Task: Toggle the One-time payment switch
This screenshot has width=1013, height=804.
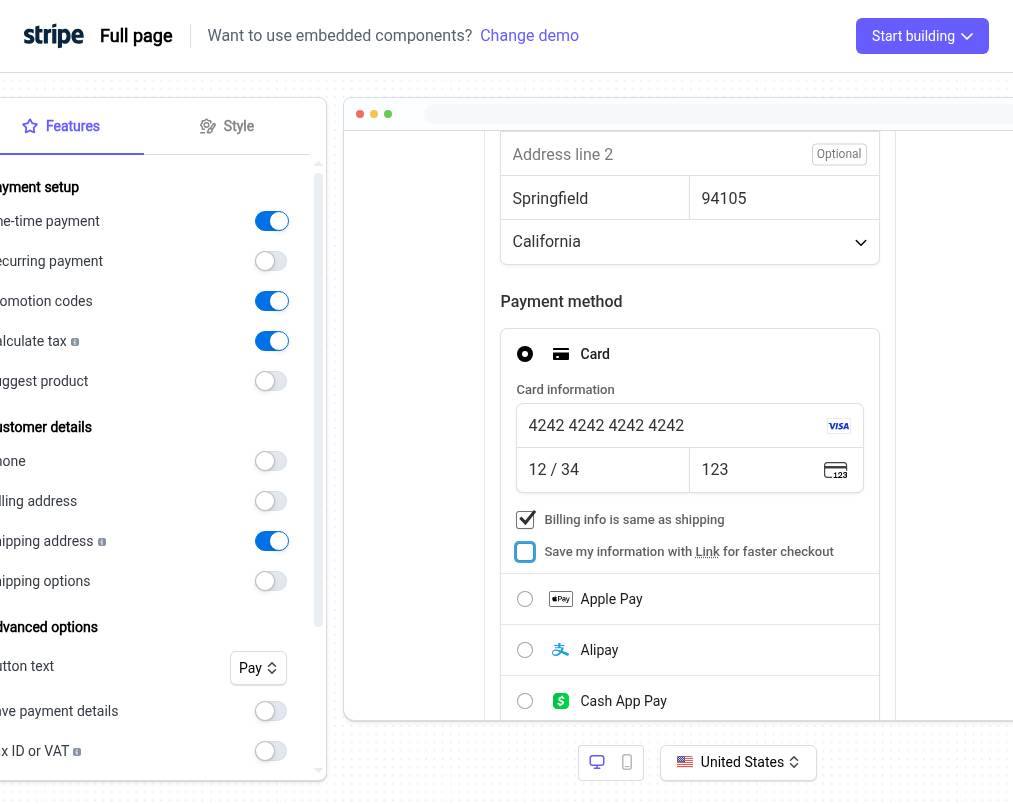Action: (x=271, y=221)
